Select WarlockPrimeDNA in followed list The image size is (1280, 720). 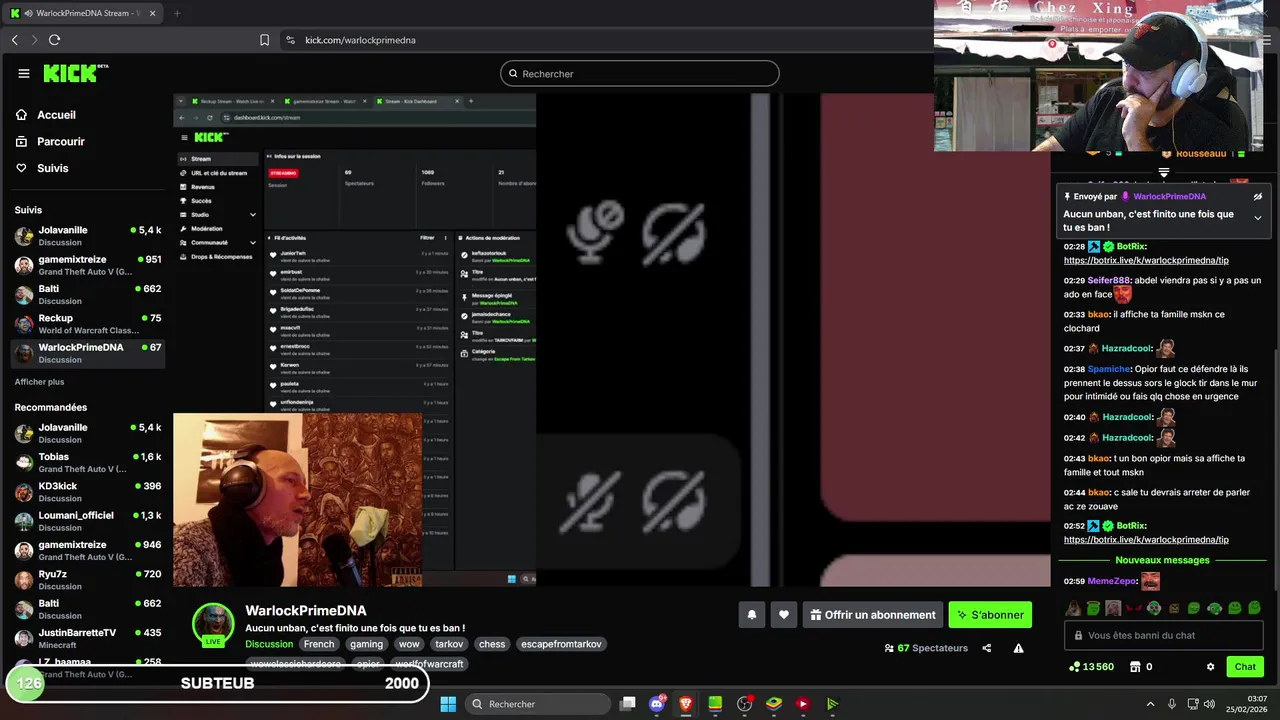click(x=87, y=353)
